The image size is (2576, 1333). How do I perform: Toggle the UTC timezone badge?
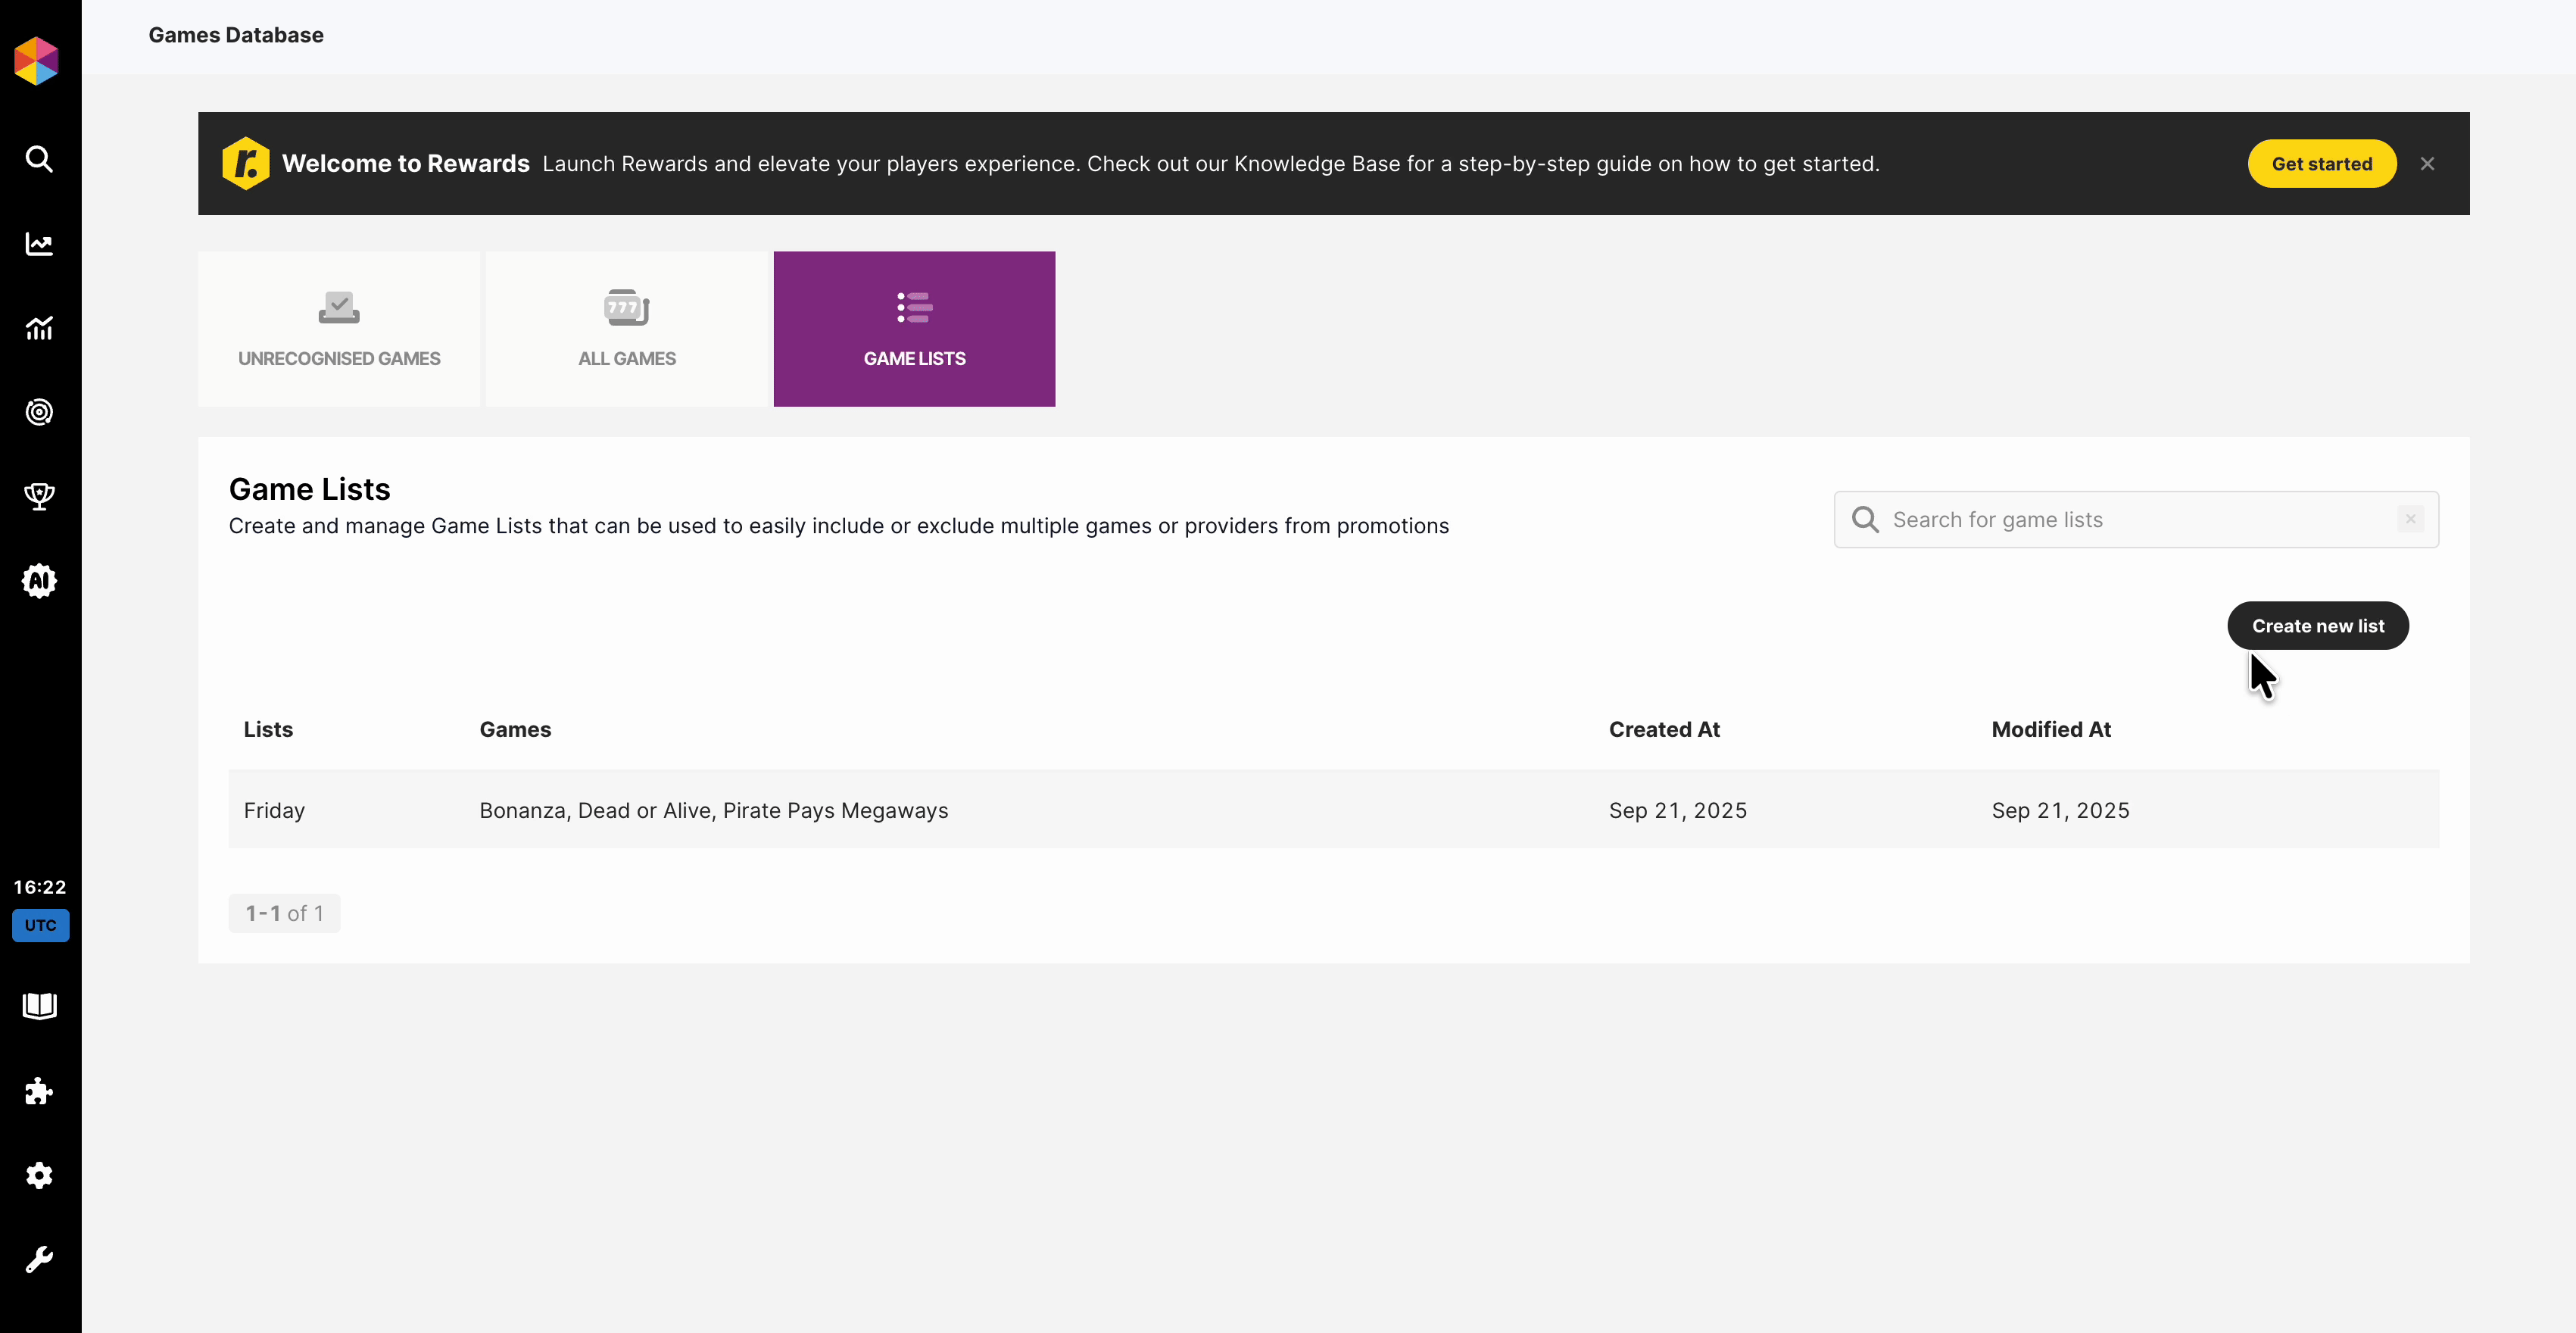(40, 925)
